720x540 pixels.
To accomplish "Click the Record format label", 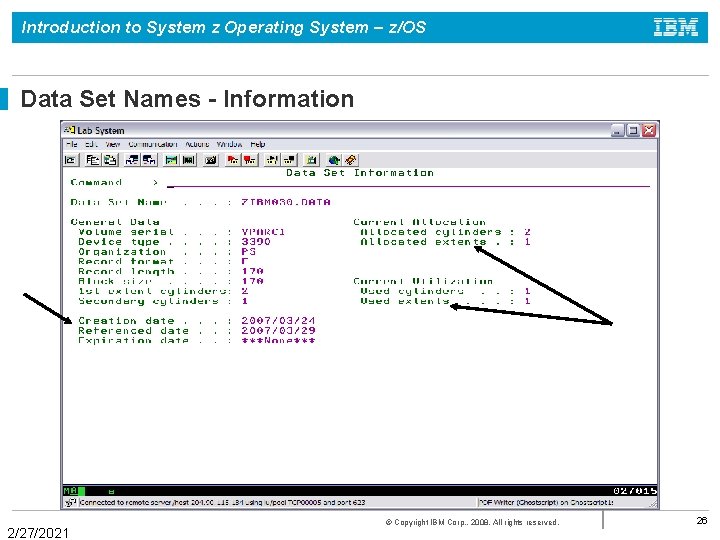I will click(x=126, y=261).
